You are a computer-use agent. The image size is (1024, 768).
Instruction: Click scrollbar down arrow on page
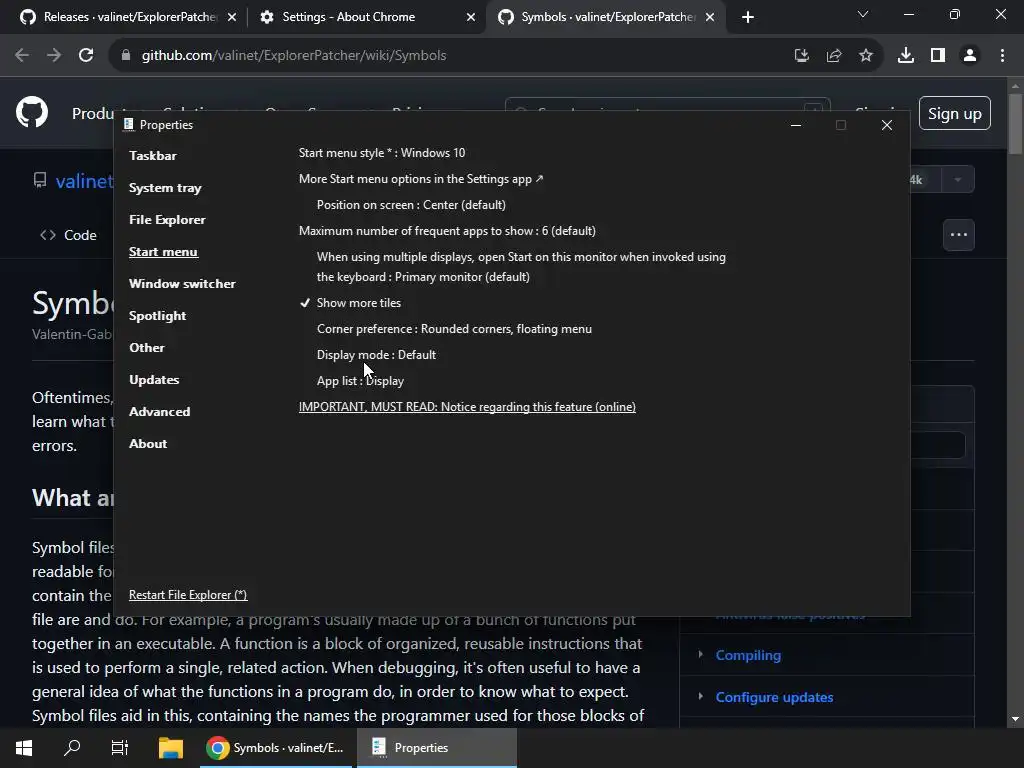pos(1015,719)
